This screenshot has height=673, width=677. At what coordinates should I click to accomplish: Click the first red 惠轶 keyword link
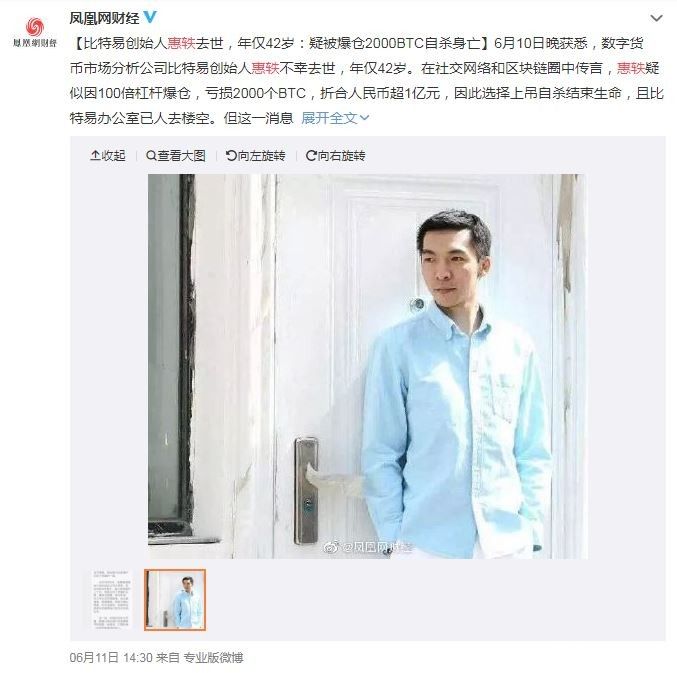(x=181, y=43)
